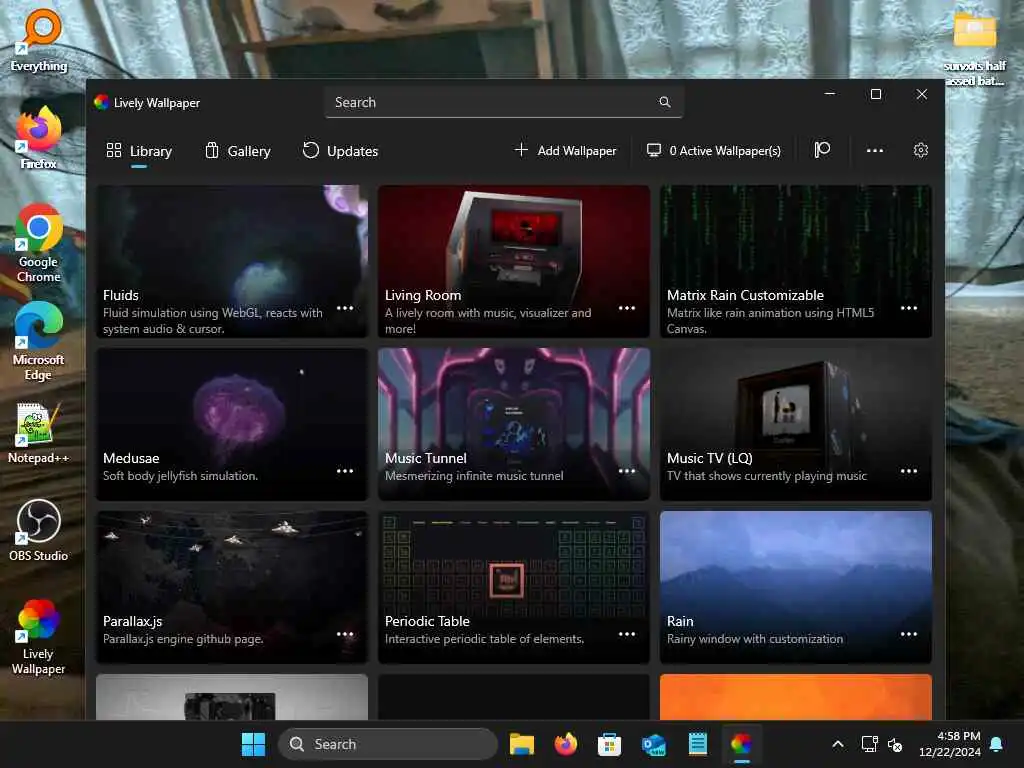Open the options menu for Medusae
The width and height of the screenshot is (1024, 768).
(345, 471)
